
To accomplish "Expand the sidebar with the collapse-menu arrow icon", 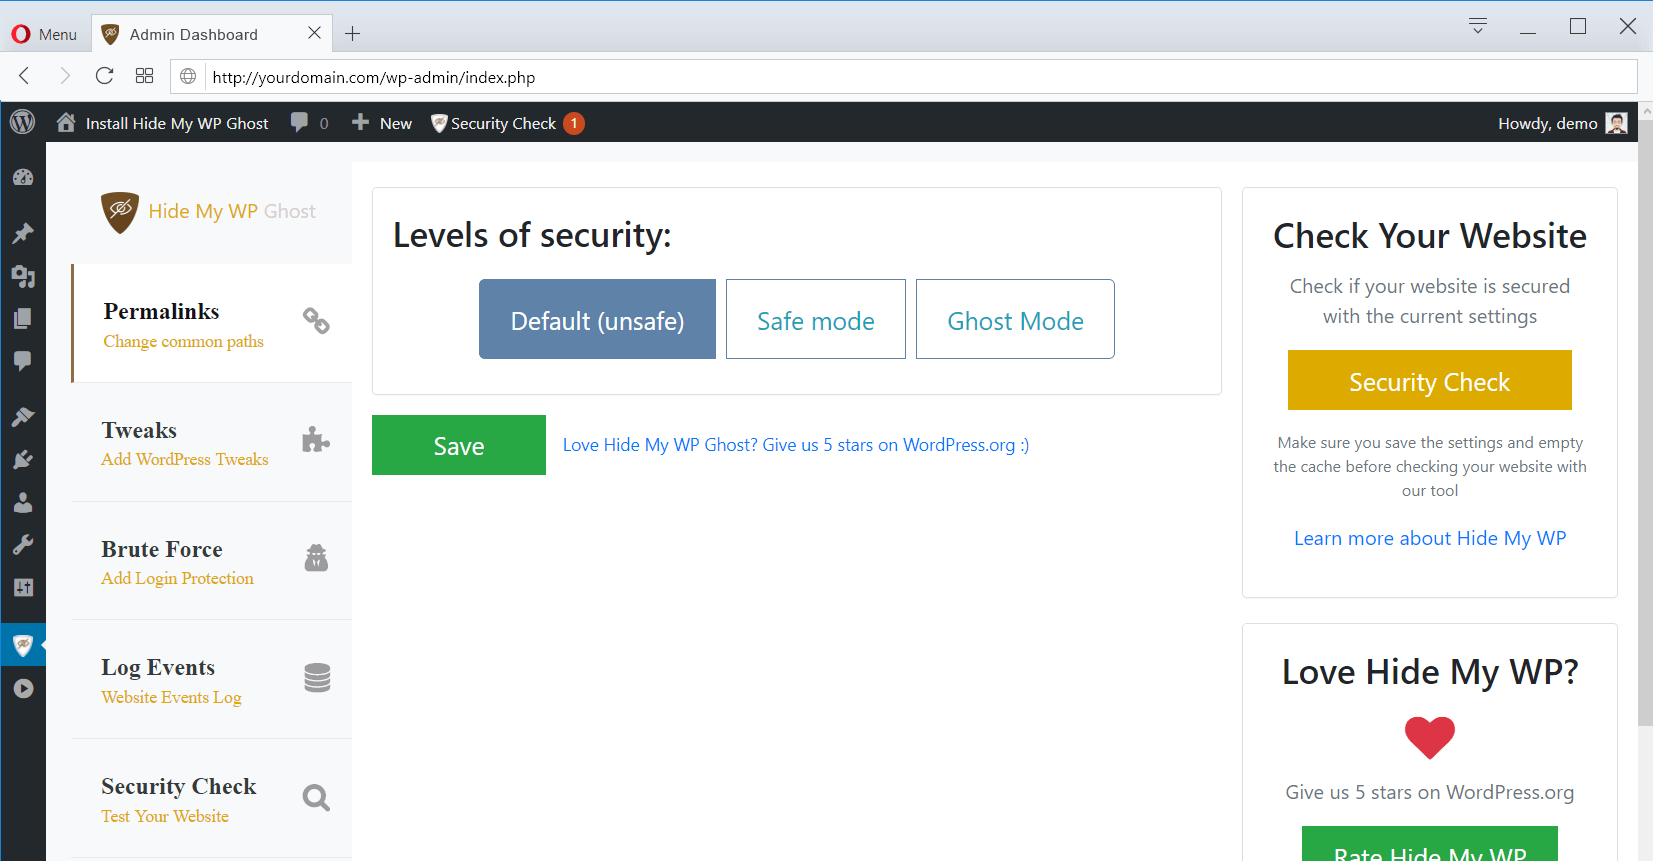I will (x=23, y=689).
